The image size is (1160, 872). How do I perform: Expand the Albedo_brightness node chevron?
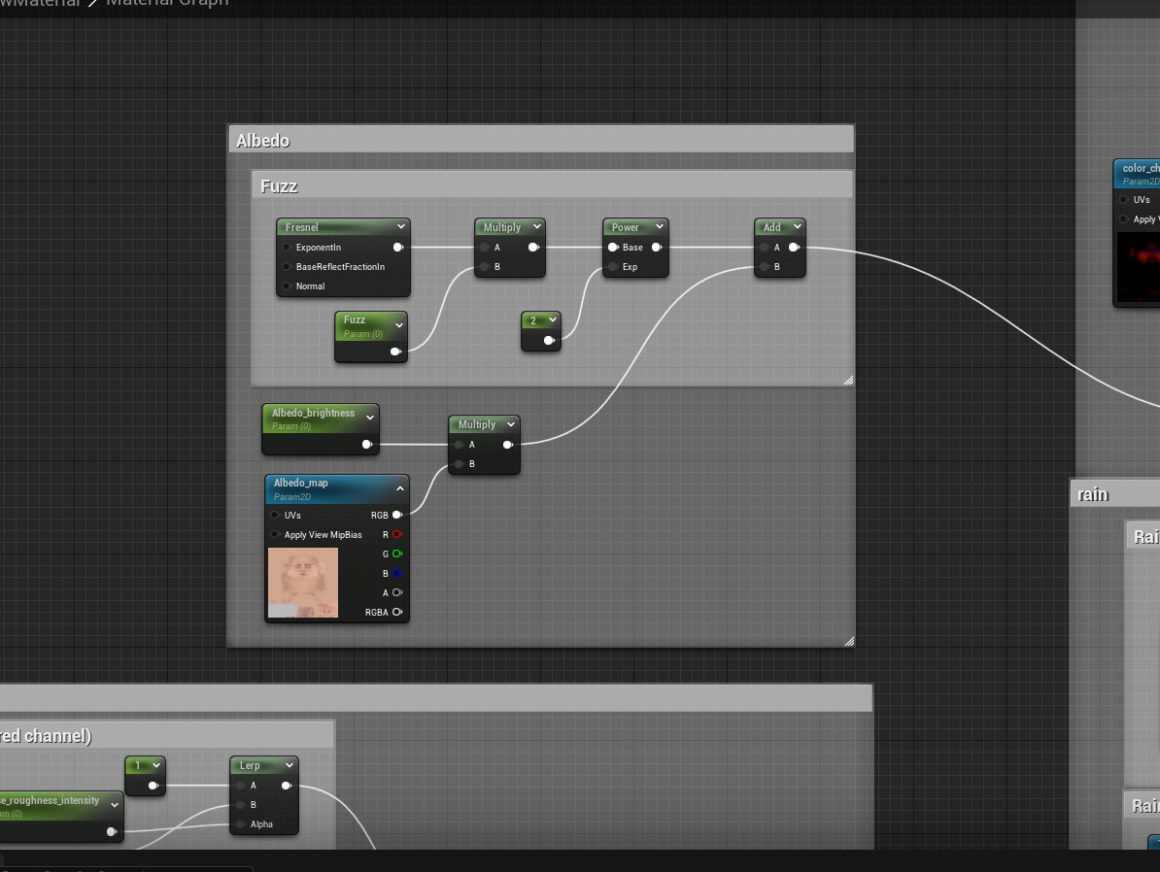370,417
